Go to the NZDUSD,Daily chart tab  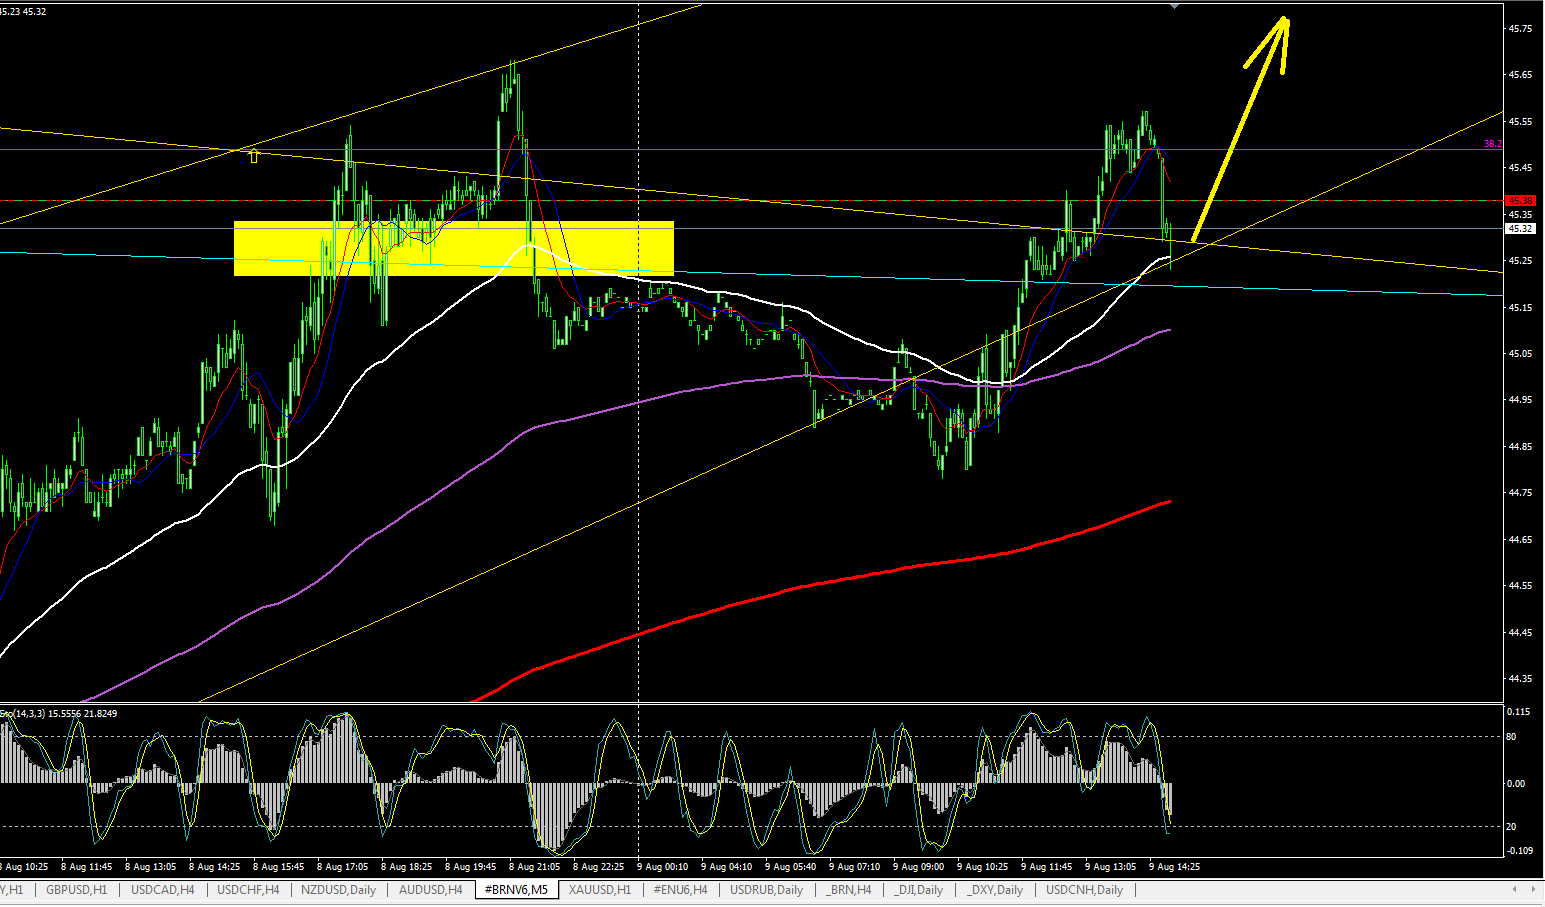click(339, 890)
